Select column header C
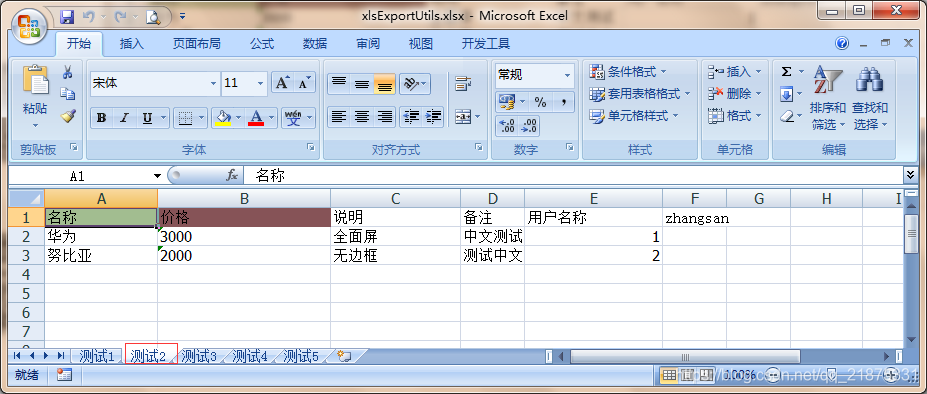This screenshot has height=394, width=927. (396, 199)
